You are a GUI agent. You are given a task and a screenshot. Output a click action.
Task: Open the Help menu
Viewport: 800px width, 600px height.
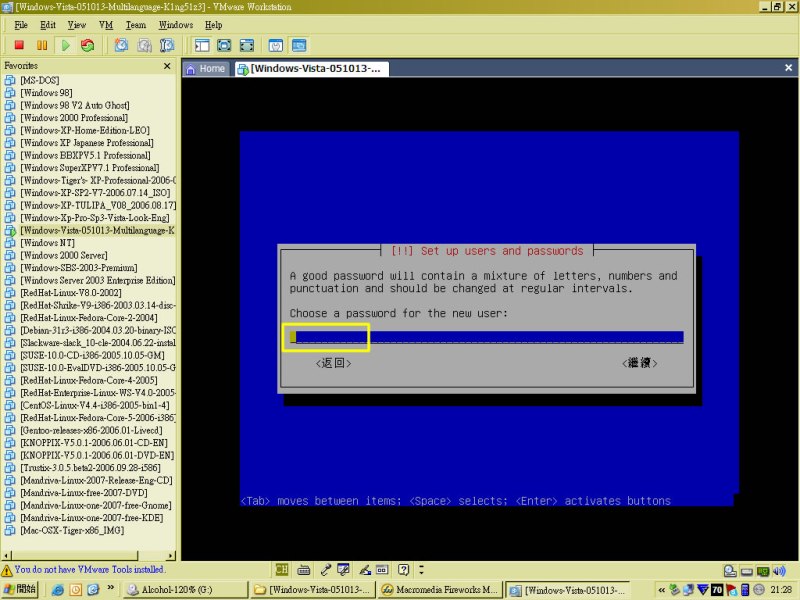click(213, 25)
